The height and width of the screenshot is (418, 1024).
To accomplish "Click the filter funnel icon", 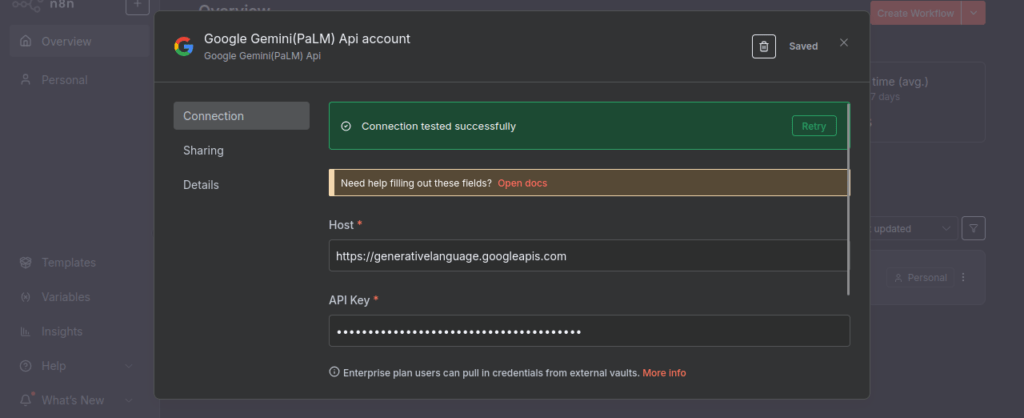I will pos(973,228).
